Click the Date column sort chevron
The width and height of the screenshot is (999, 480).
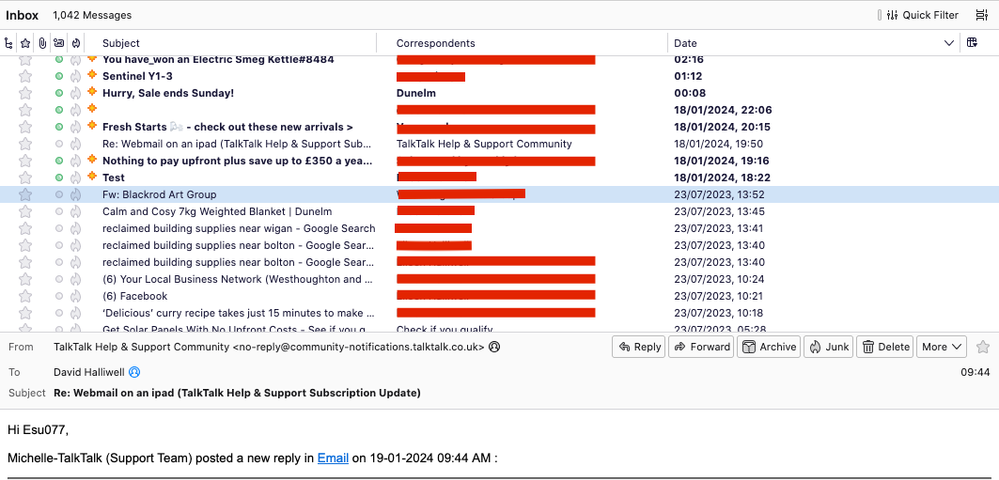tap(949, 43)
